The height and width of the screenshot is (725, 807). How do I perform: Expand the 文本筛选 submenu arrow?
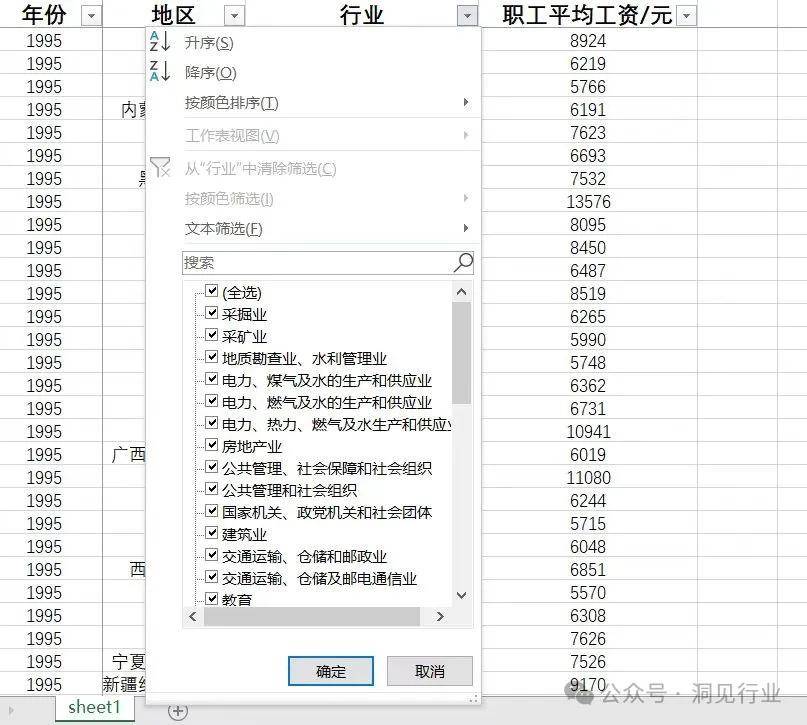coord(466,228)
